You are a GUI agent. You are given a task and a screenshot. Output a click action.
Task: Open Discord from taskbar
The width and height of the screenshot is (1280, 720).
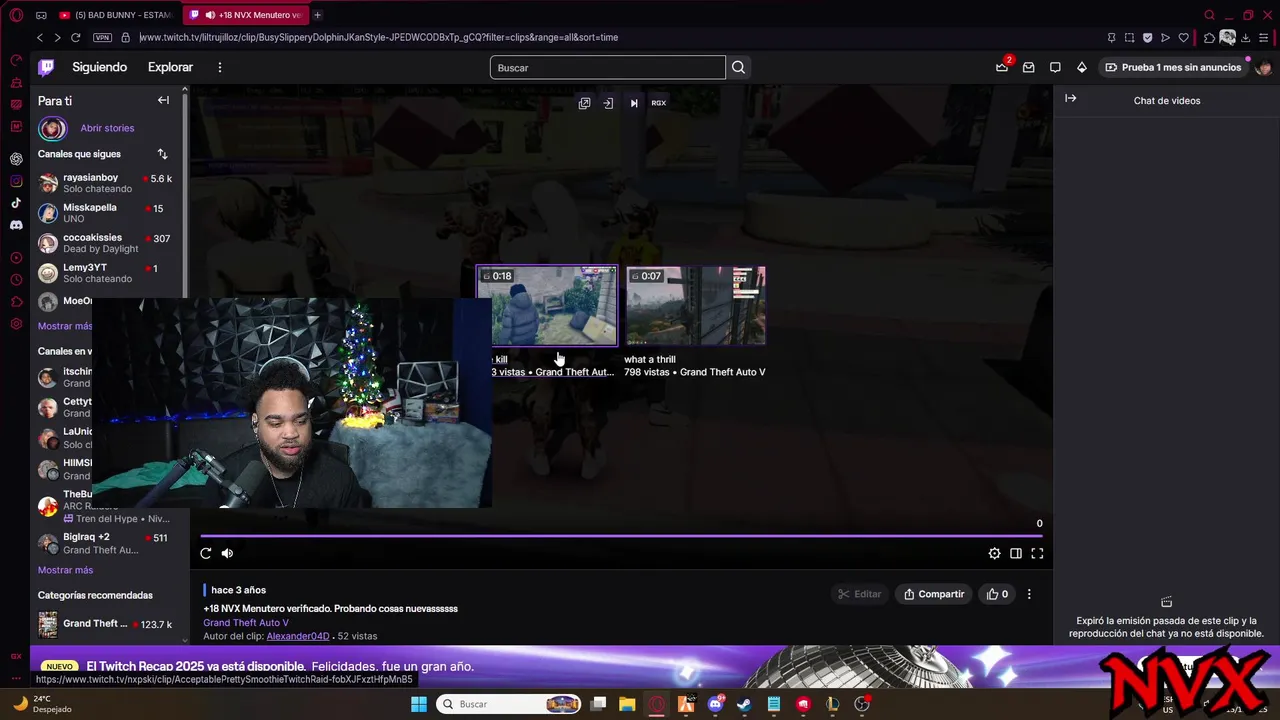click(x=715, y=704)
